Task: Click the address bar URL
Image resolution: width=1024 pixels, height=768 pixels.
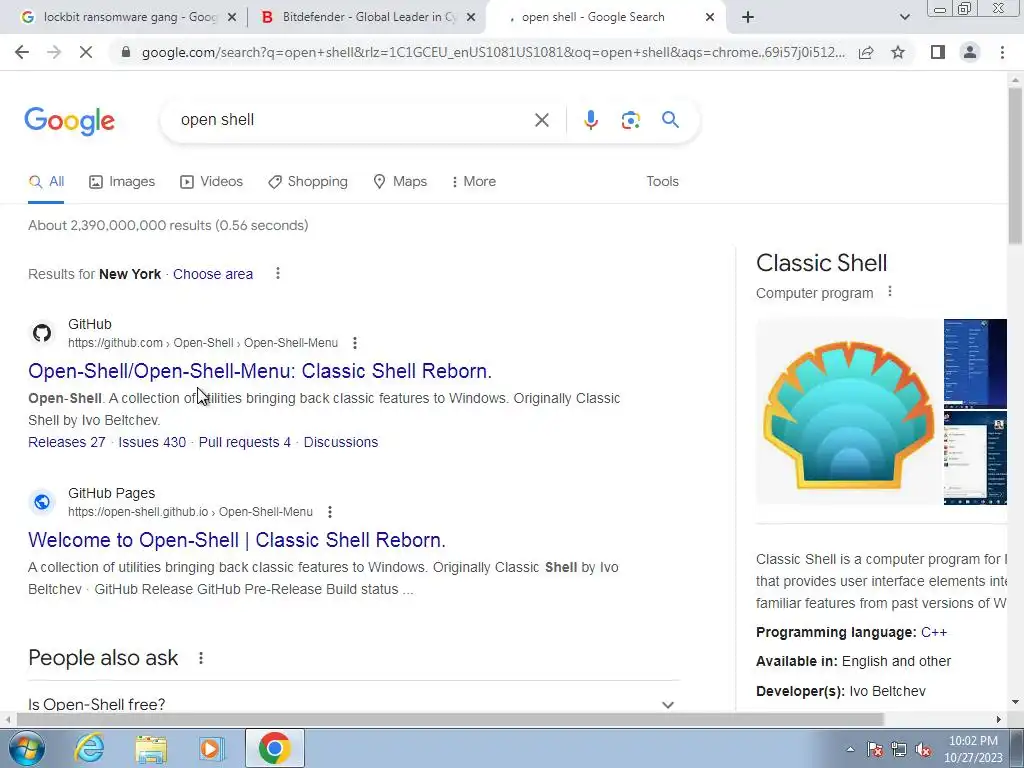Action: tap(493, 52)
